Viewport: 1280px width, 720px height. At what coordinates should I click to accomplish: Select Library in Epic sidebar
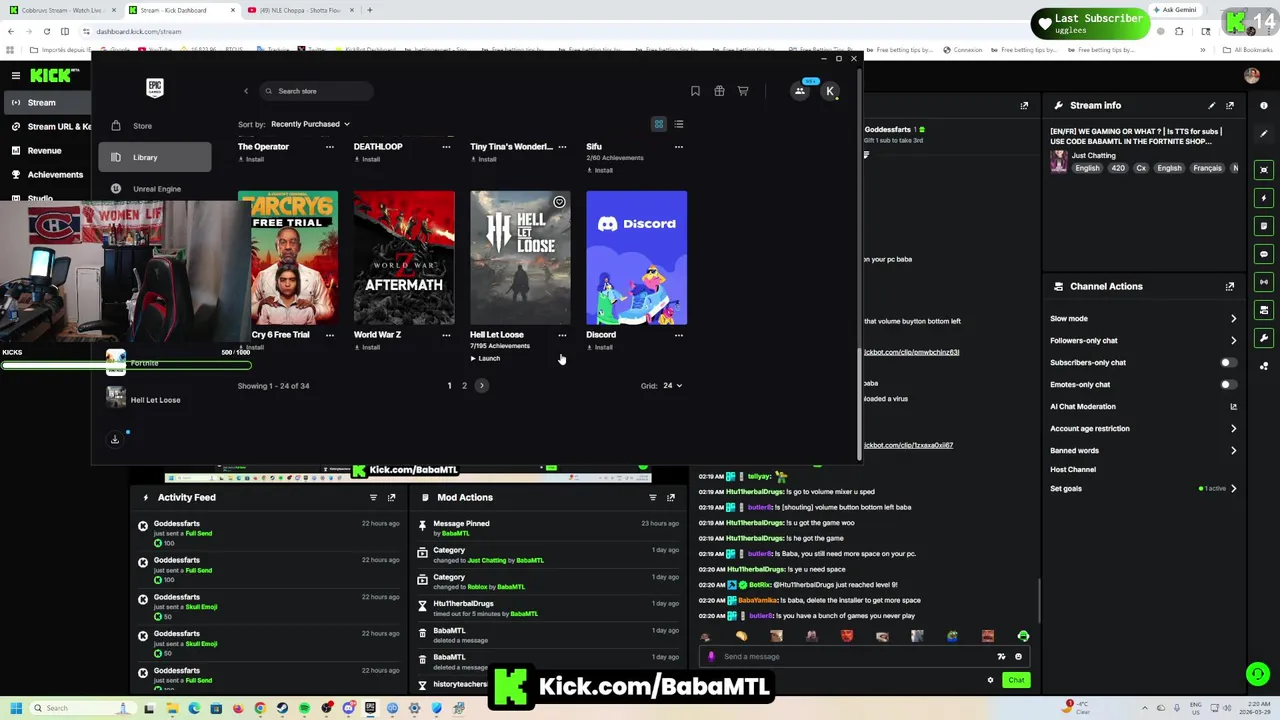tap(155, 157)
